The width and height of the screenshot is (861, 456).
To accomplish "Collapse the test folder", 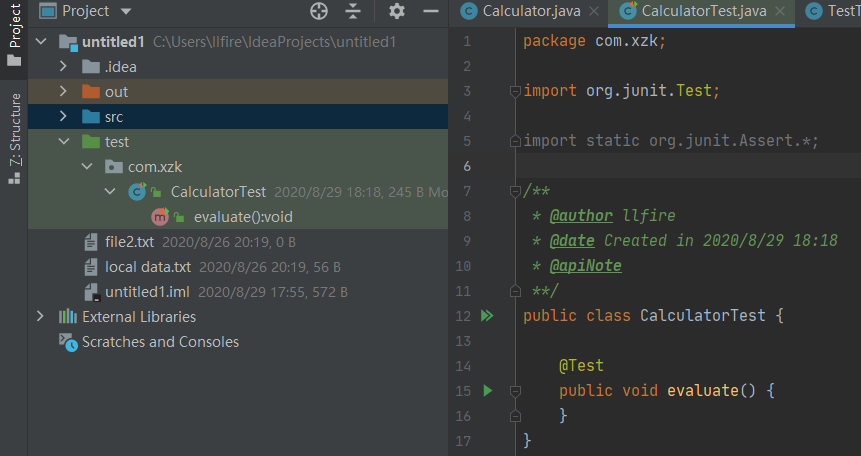I will 63,142.
